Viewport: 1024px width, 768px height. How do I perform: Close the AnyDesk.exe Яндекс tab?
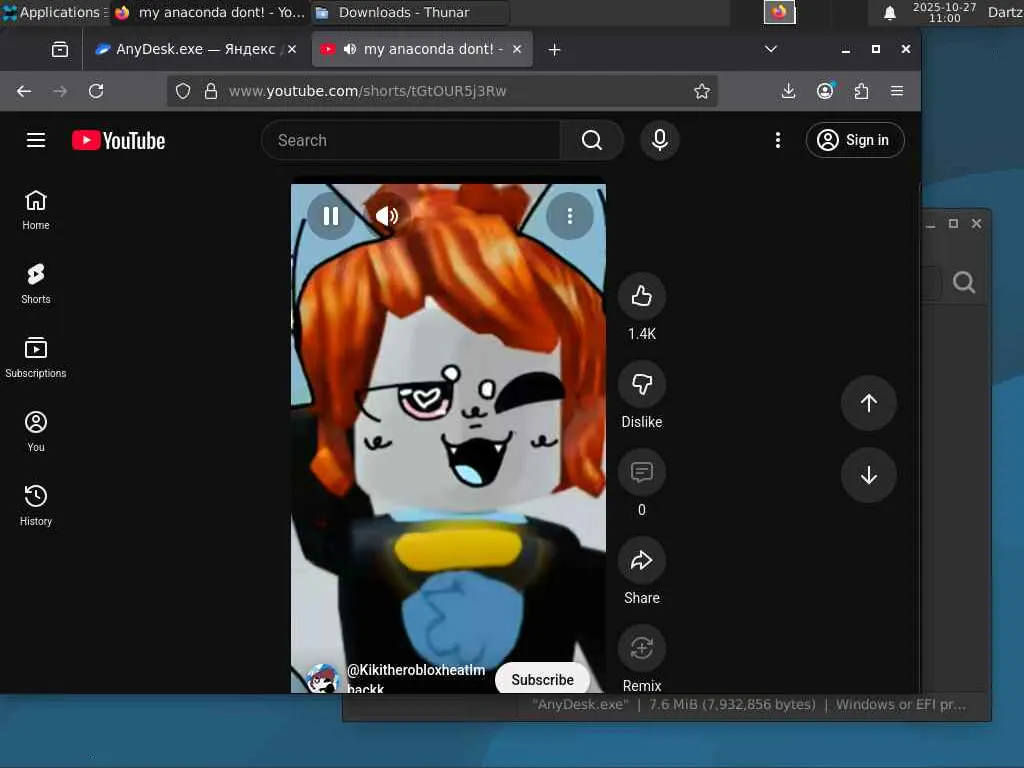coord(292,49)
